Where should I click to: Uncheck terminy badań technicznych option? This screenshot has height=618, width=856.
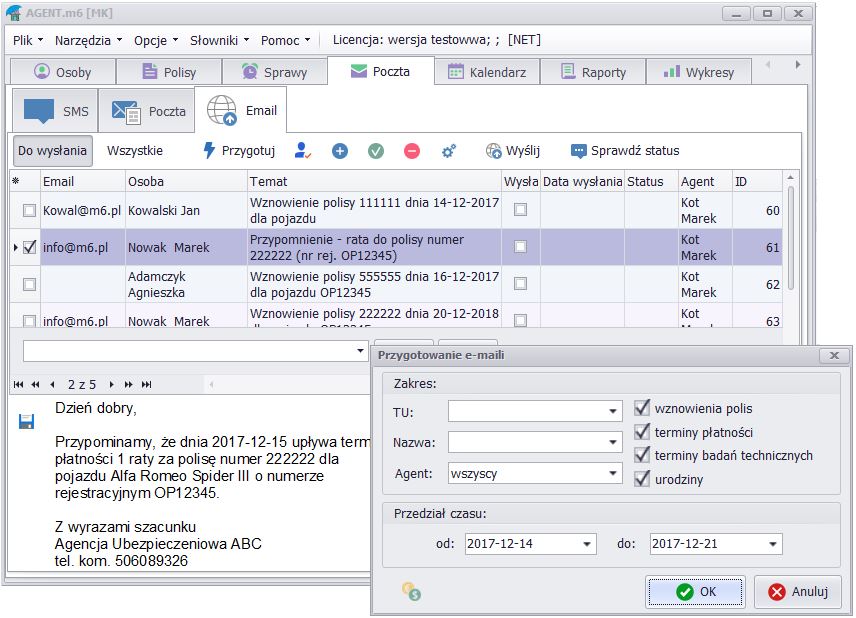(642, 455)
